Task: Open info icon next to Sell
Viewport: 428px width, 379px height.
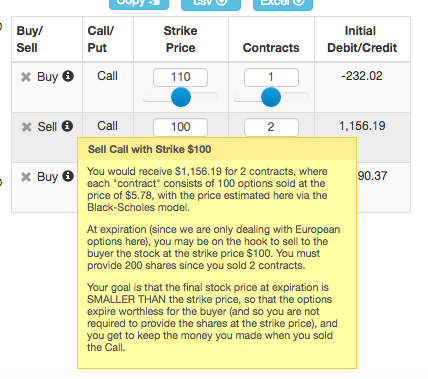Action: click(x=67, y=126)
